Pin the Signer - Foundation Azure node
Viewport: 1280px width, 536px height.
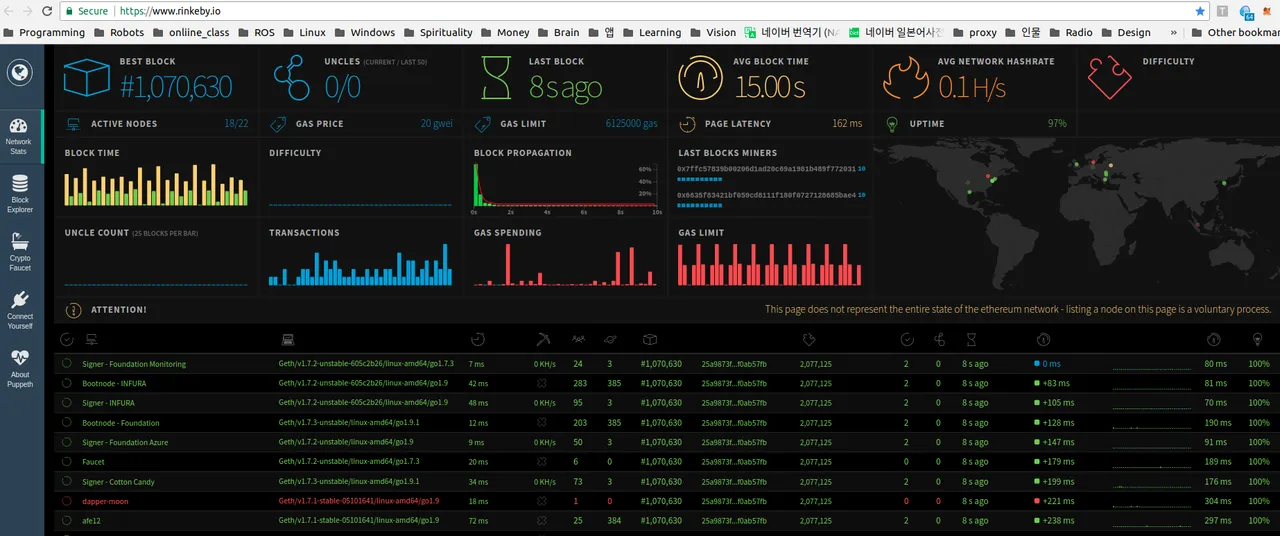point(67,442)
